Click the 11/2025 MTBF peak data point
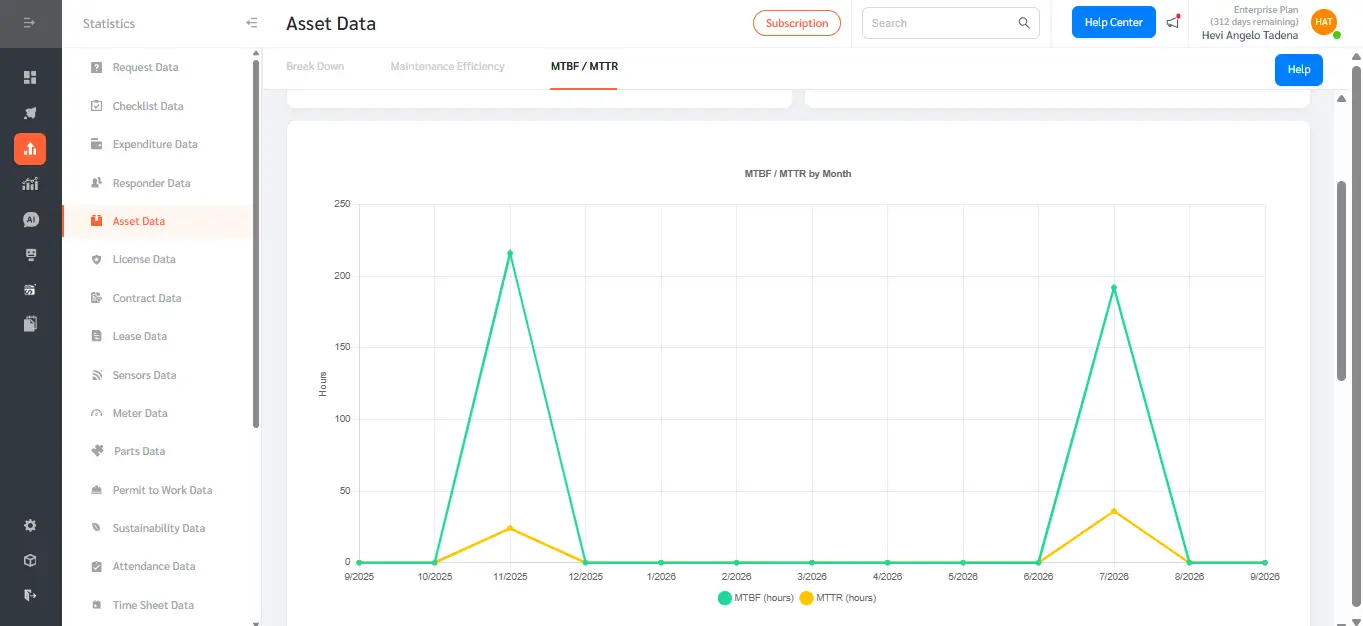The width and height of the screenshot is (1363, 626). coord(510,253)
